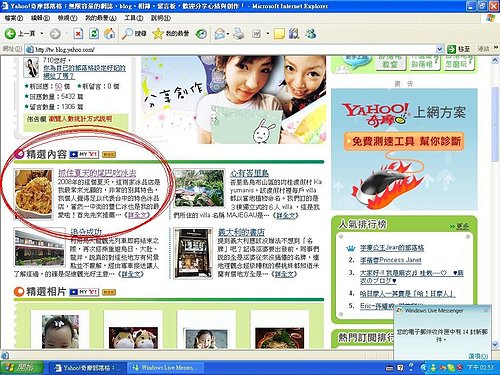Click the 免費測速工具 orange ad button
This screenshot has height=375, width=500.
(x=404, y=141)
